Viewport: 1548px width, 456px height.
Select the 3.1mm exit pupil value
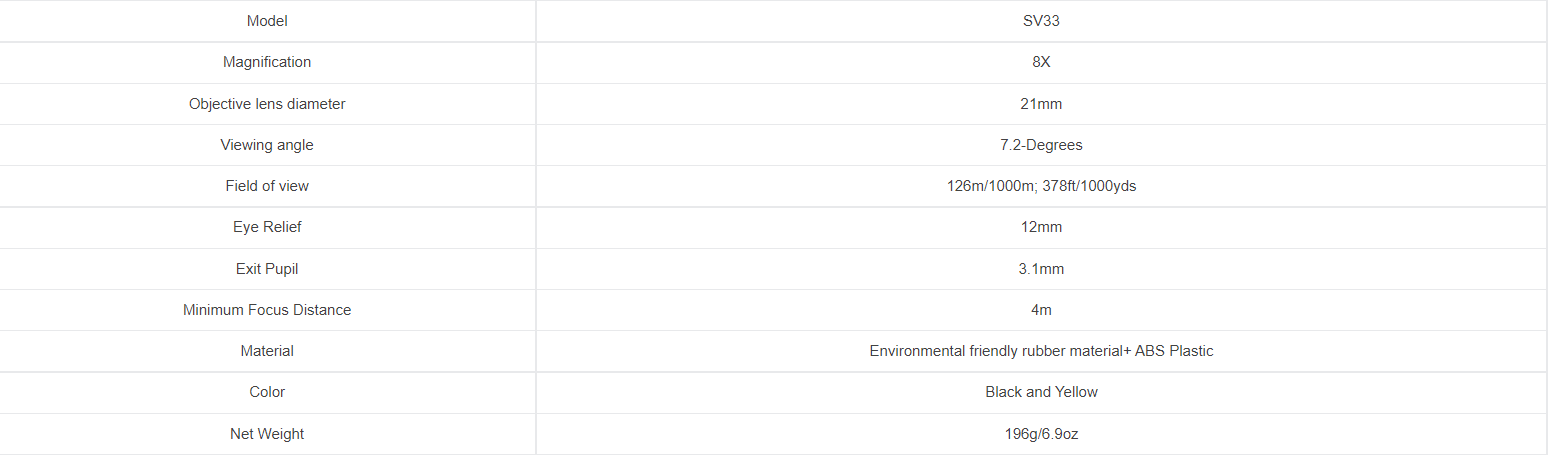(1041, 269)
